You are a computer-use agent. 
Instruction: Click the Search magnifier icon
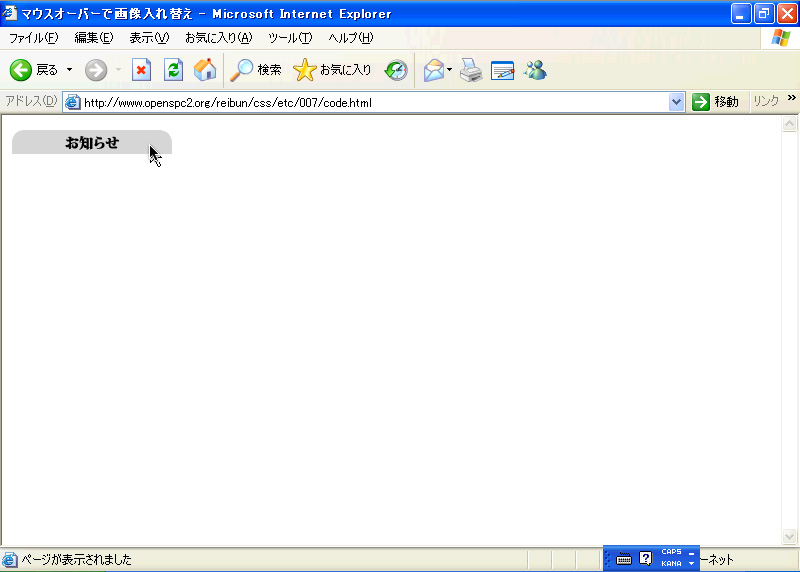pyautogui.click(x=241, y=70)
